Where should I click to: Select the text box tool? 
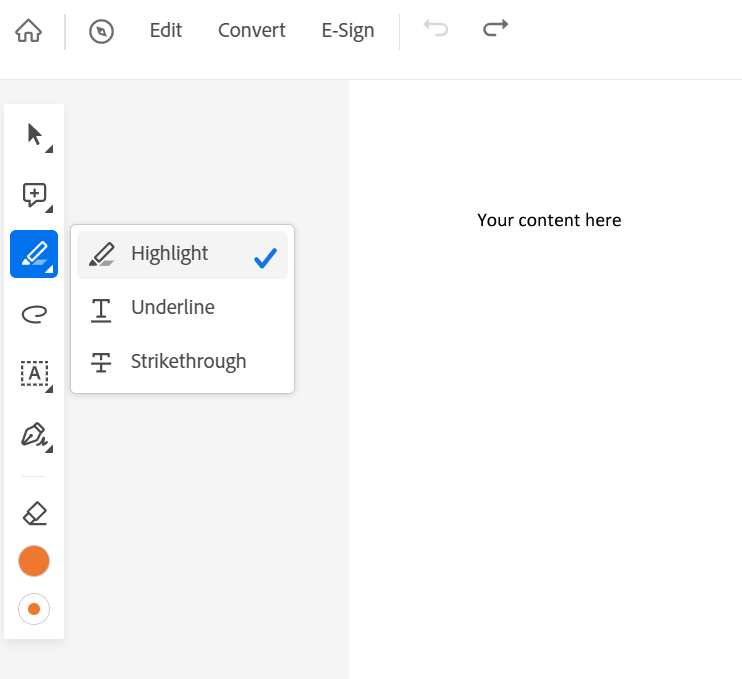[x=34, y=373]
